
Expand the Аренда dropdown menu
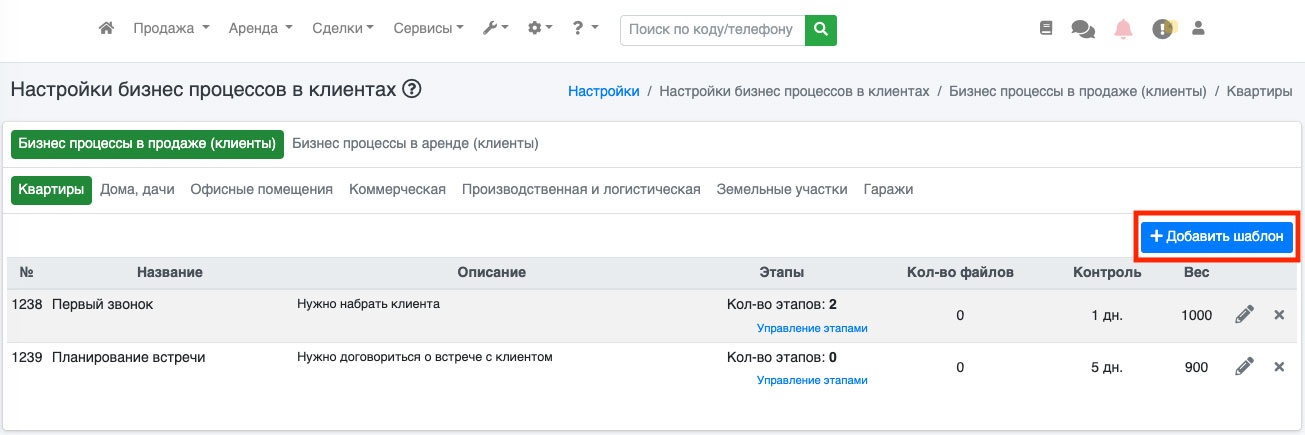[260, 29]
